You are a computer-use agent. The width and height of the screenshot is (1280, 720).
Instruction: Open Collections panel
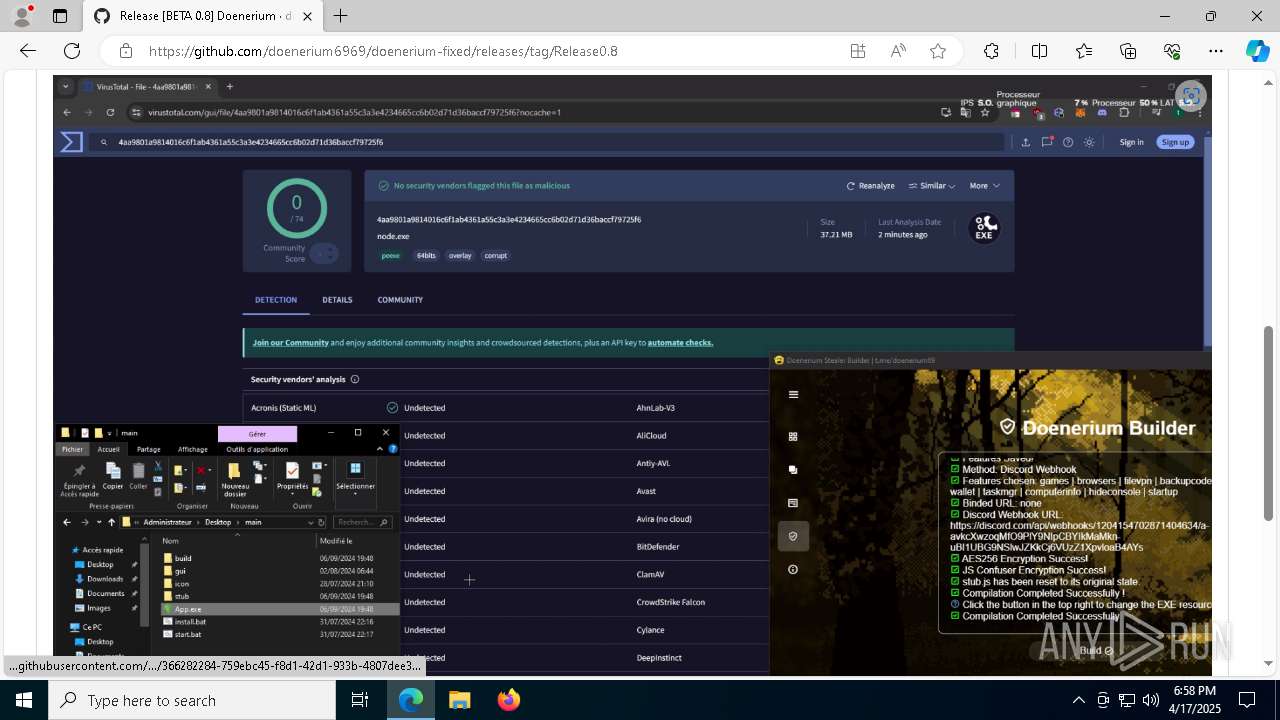point(1128,51)
